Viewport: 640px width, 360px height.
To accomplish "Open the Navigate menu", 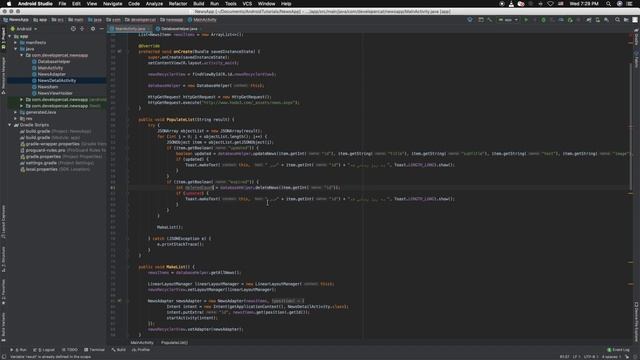I will 112,4.
